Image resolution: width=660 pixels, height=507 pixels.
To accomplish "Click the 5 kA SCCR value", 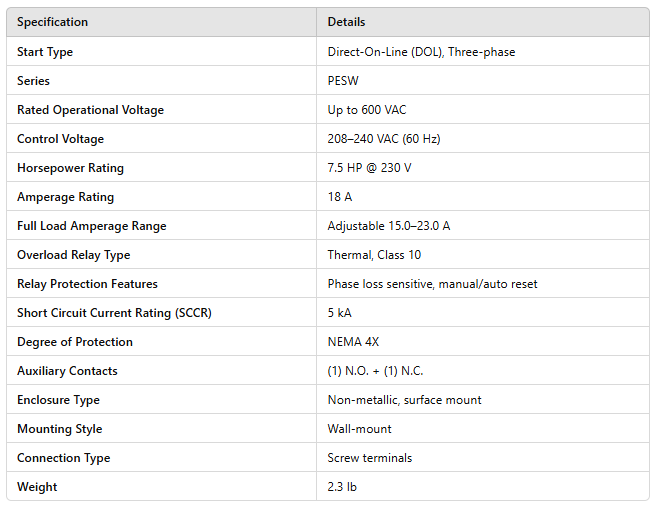I will [x=339, y=313].
